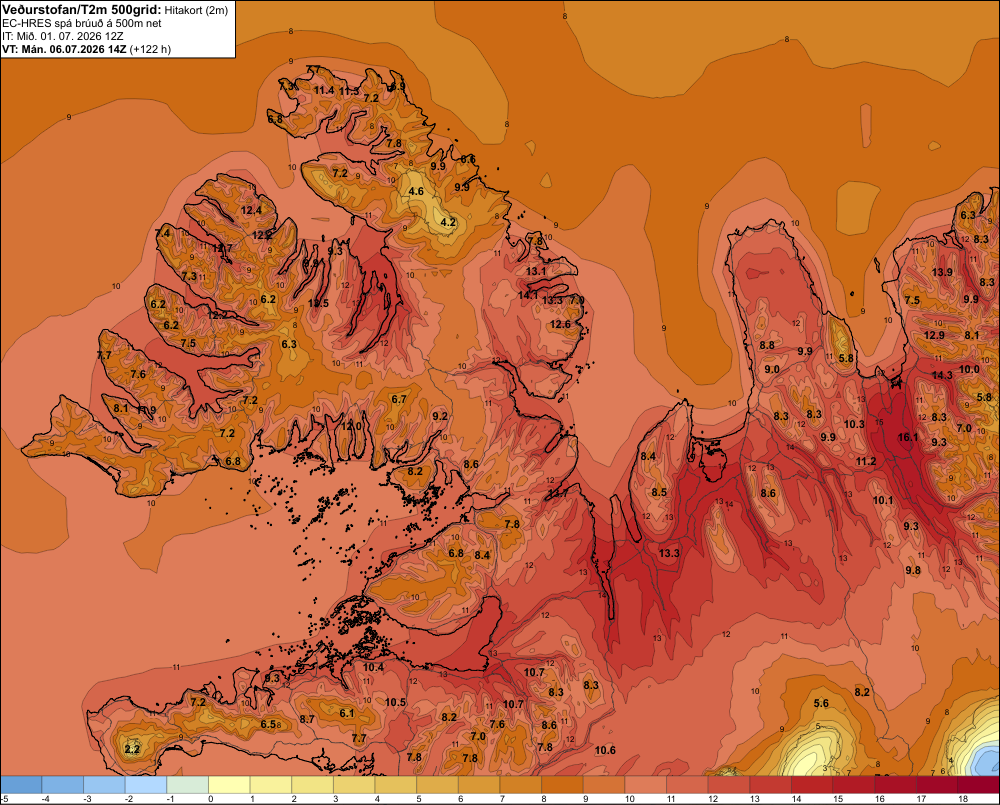Click the '12' legend scale label
The width and height of the screenshot is (1000, 805).
[713, 799]
